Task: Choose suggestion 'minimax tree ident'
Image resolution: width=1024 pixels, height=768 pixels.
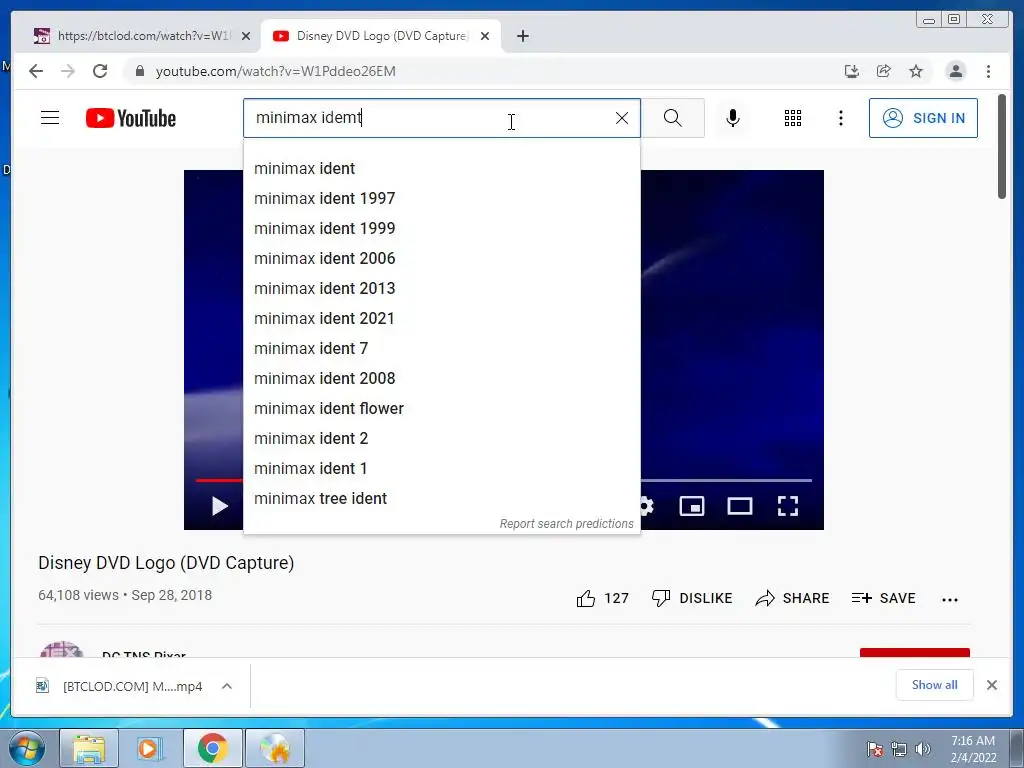Action: pos(441,499)
